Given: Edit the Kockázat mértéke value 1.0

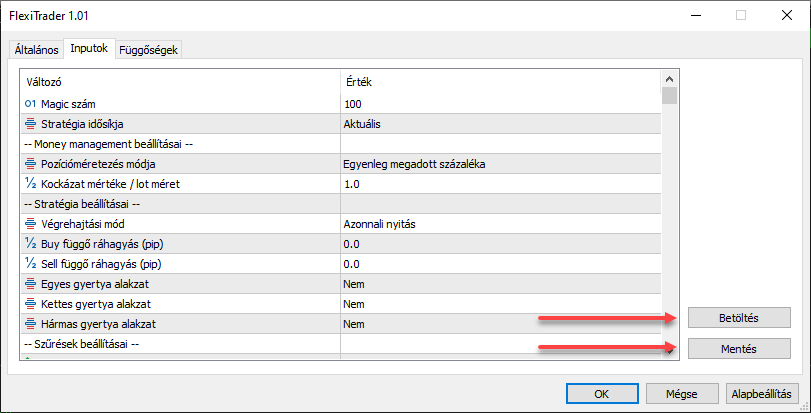Looking at the screenshot, I should coord(500,184).
